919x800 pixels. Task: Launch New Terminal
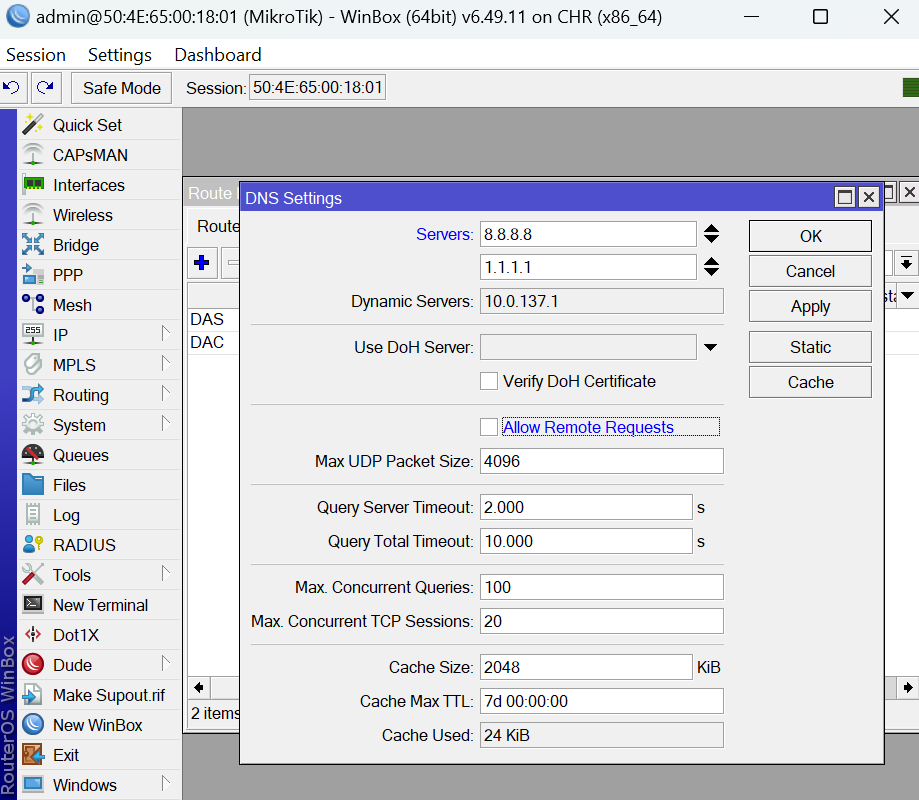99,605
